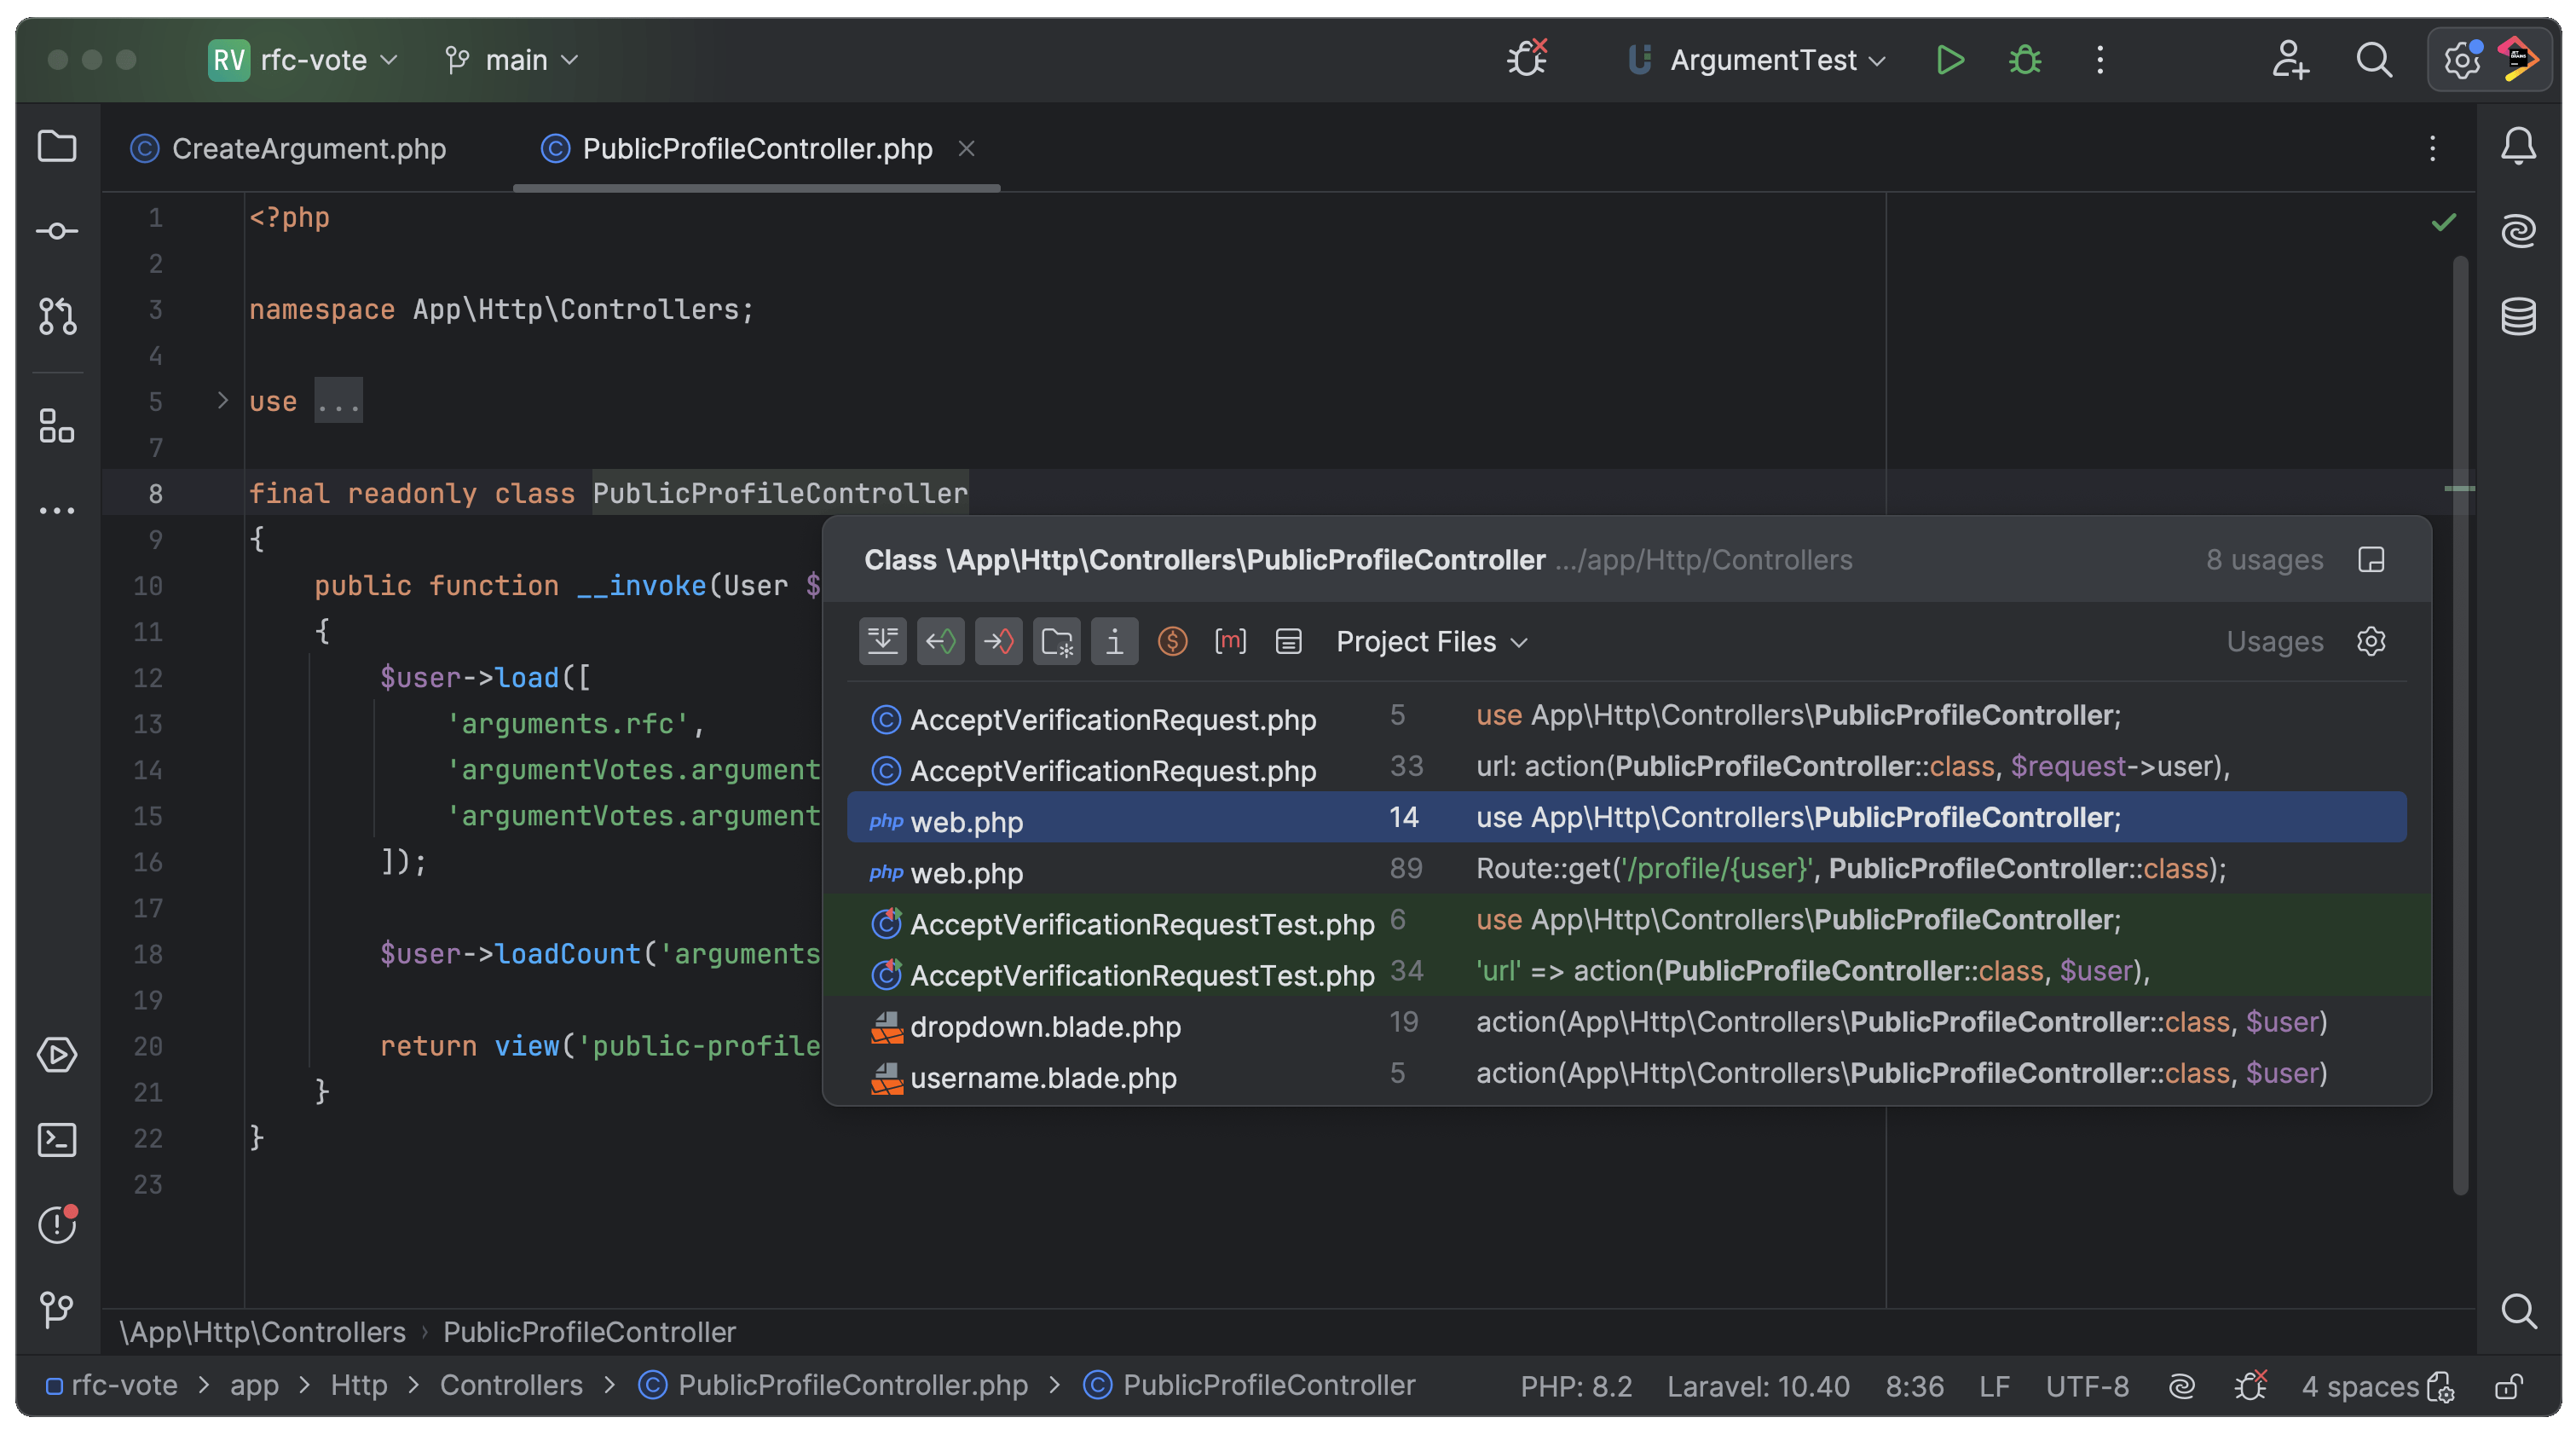The width and height of the screenshot is (2576, 1429).
Task: Toggle write access usages filter
Action: pyautogui.click(x=998, y=641)
